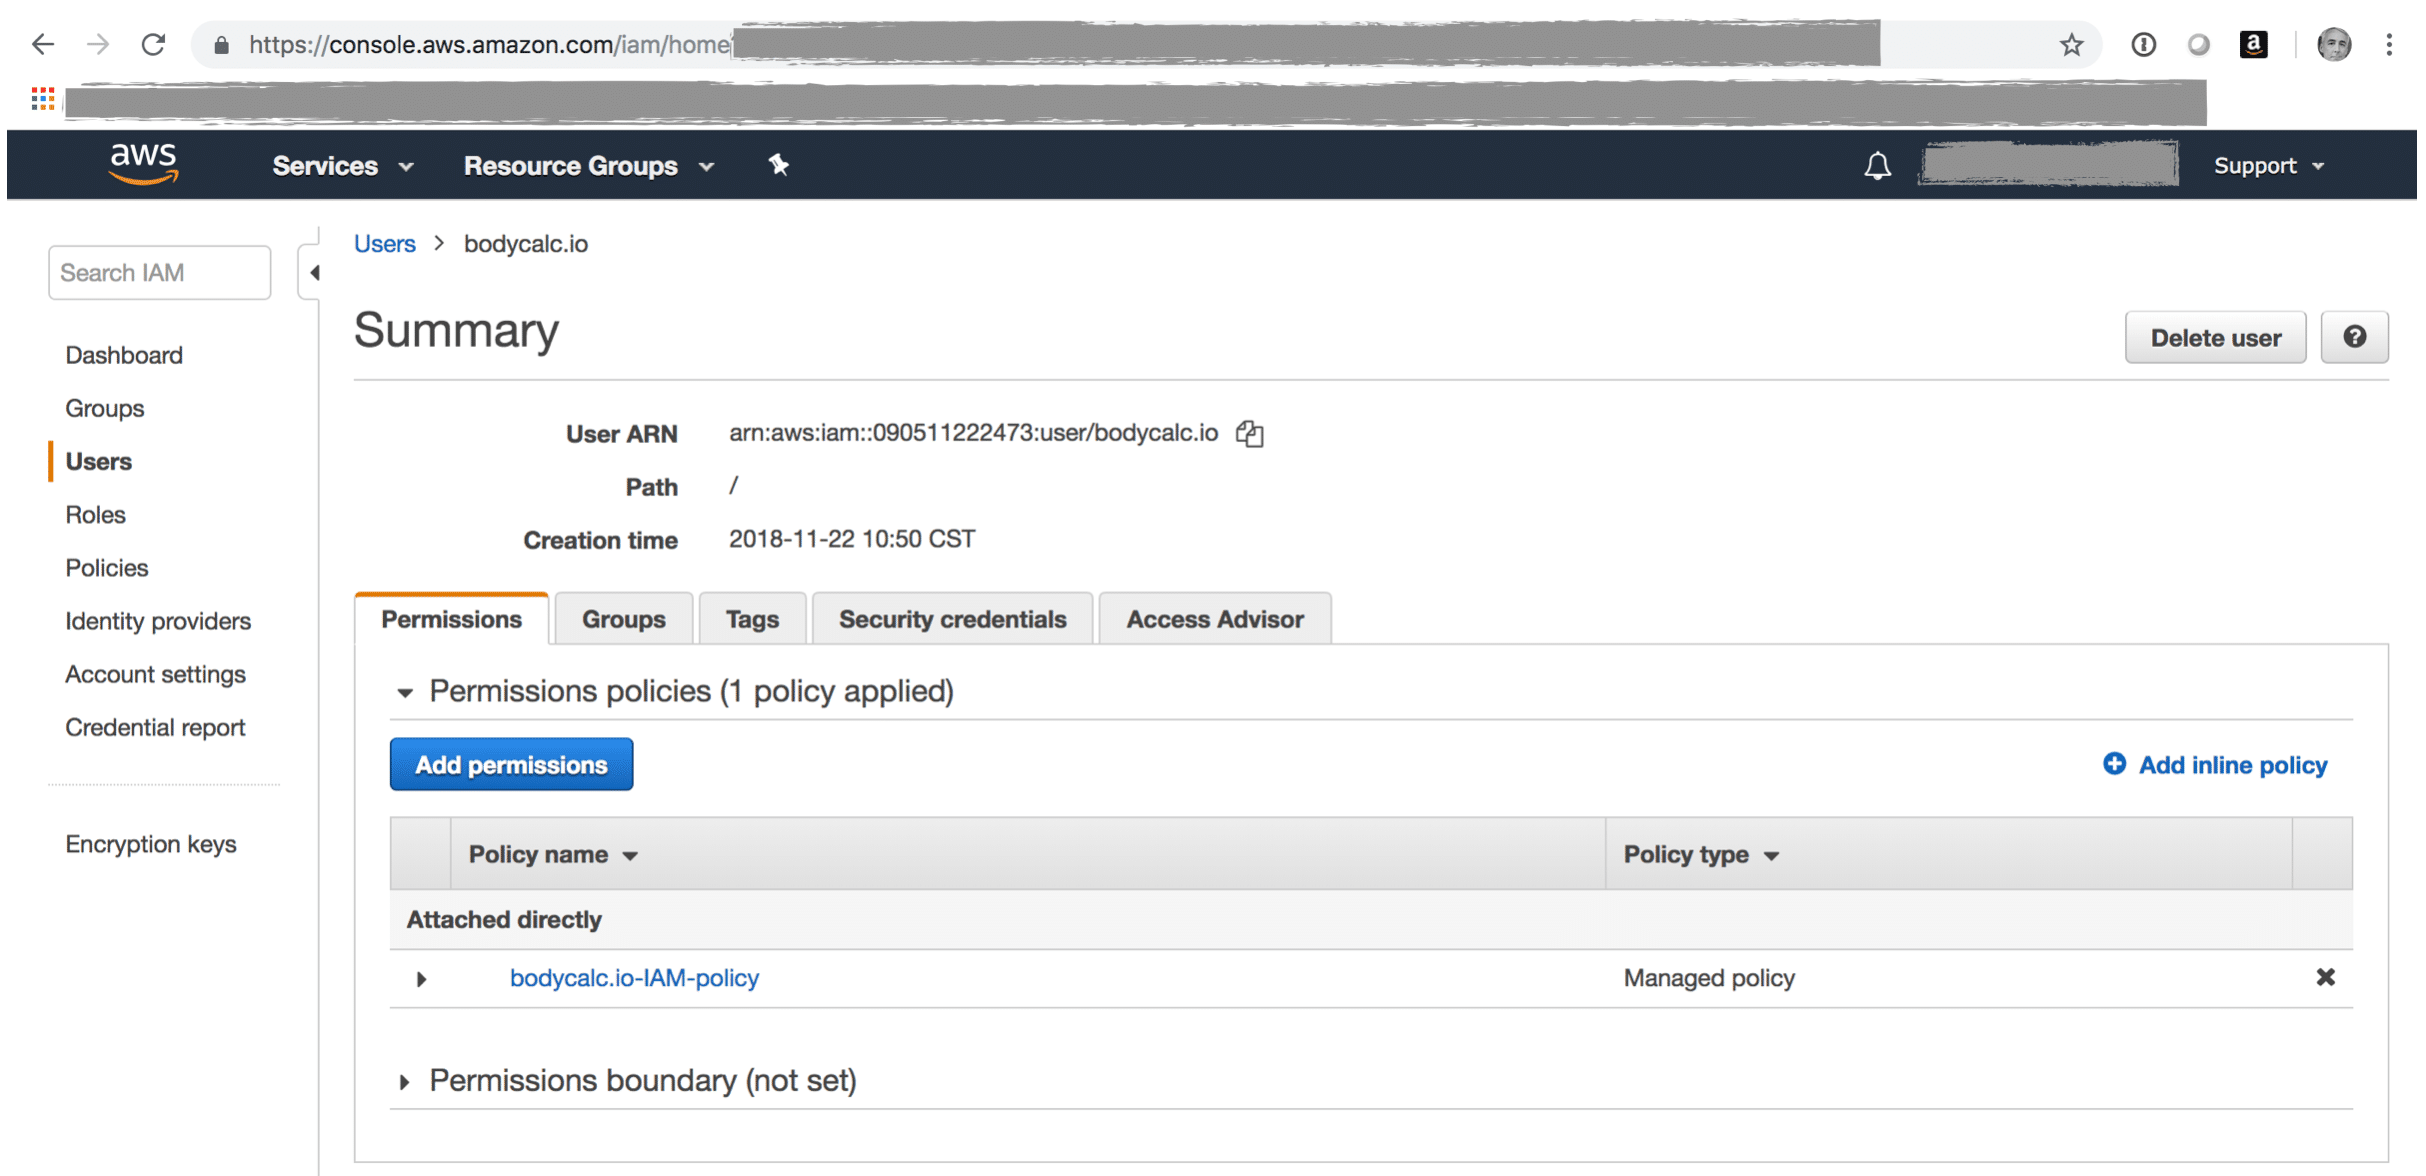Image resolution: width=2426 pixels, height=1176 pixels.
Task: Select the User ARN text value
Action: (973, 433)
